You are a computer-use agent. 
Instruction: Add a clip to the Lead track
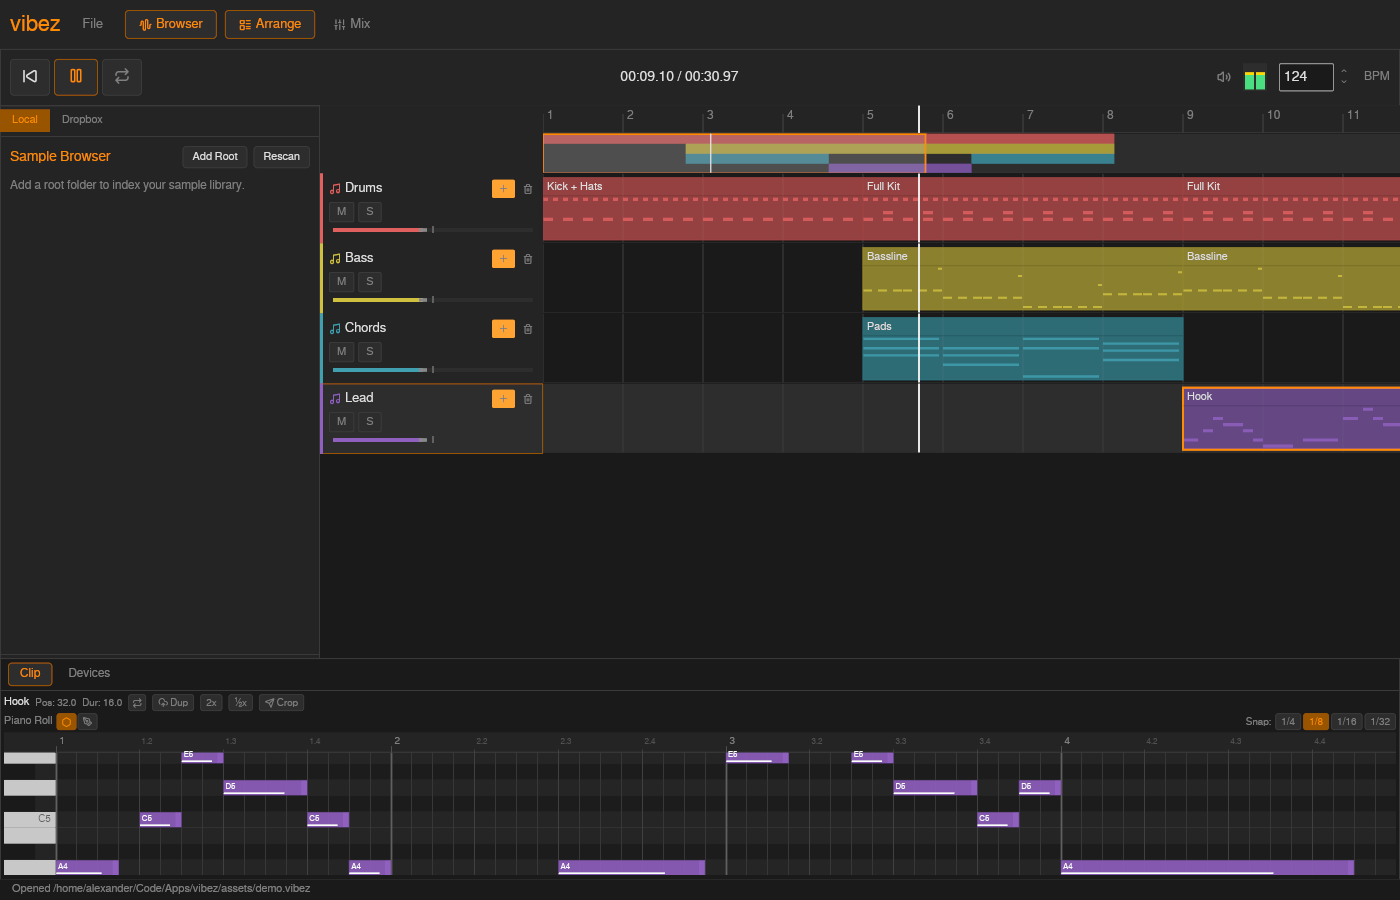click(503, 399)
